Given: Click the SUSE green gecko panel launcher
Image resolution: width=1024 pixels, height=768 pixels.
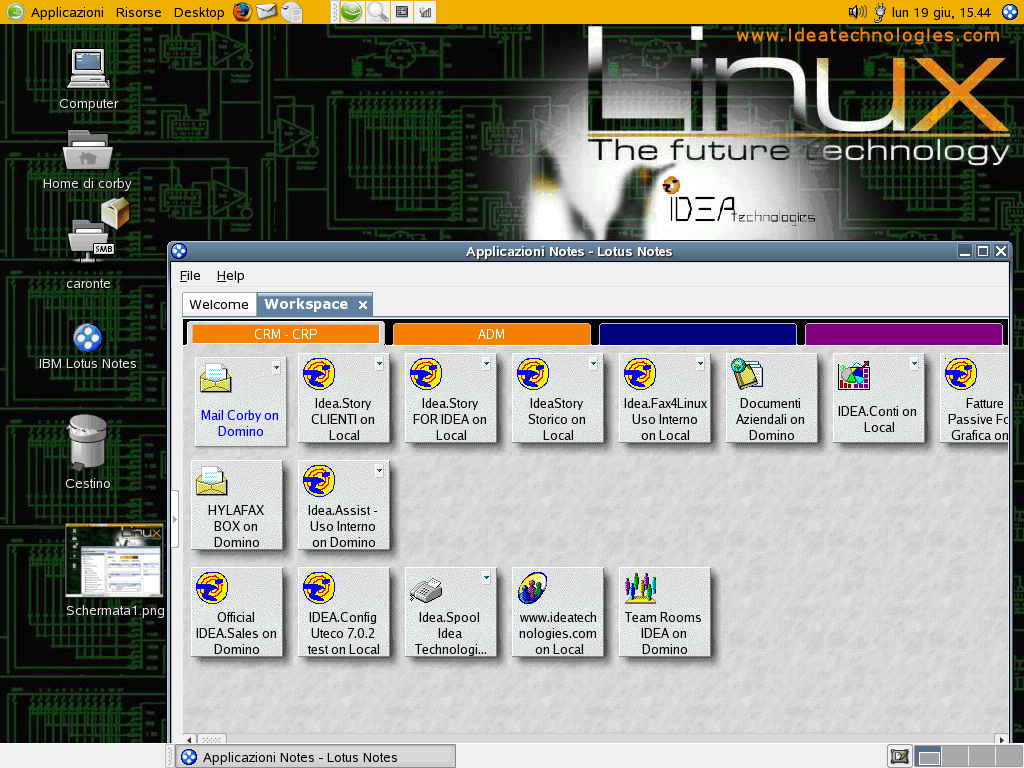Looking at the screenshot, I should [351, 12].
